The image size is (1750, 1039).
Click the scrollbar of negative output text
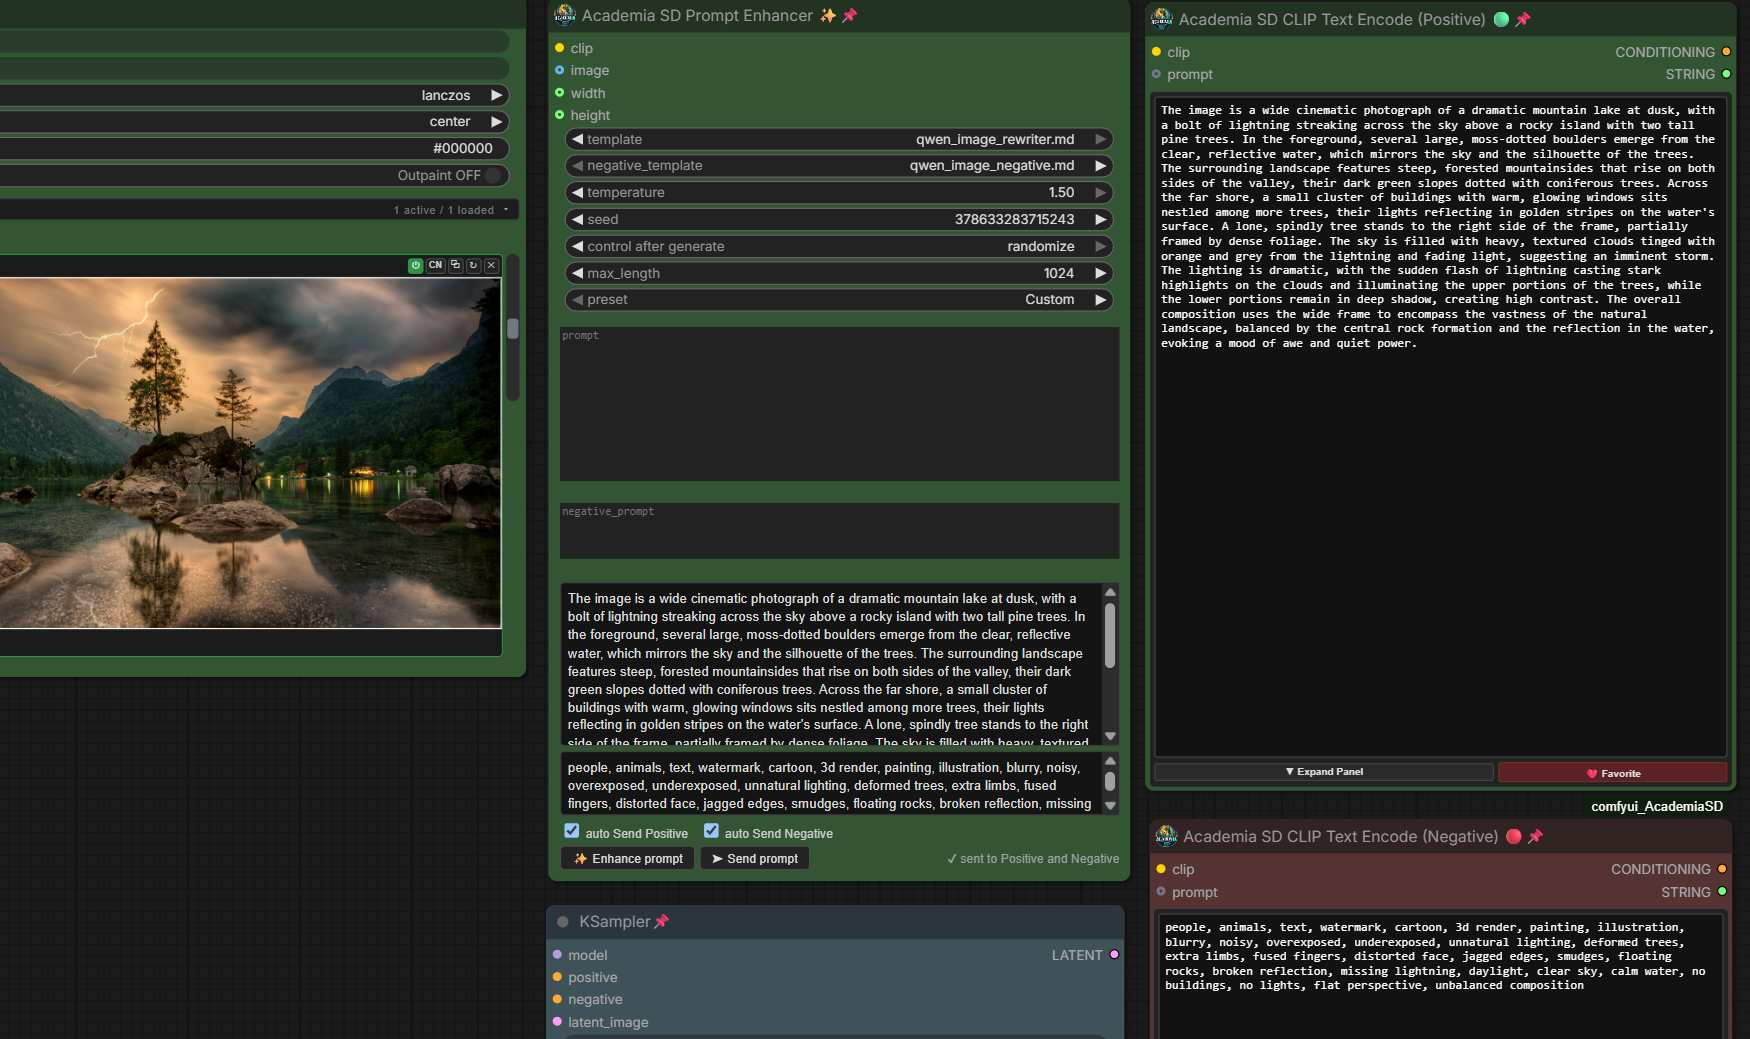click(x=1110, y=783)
